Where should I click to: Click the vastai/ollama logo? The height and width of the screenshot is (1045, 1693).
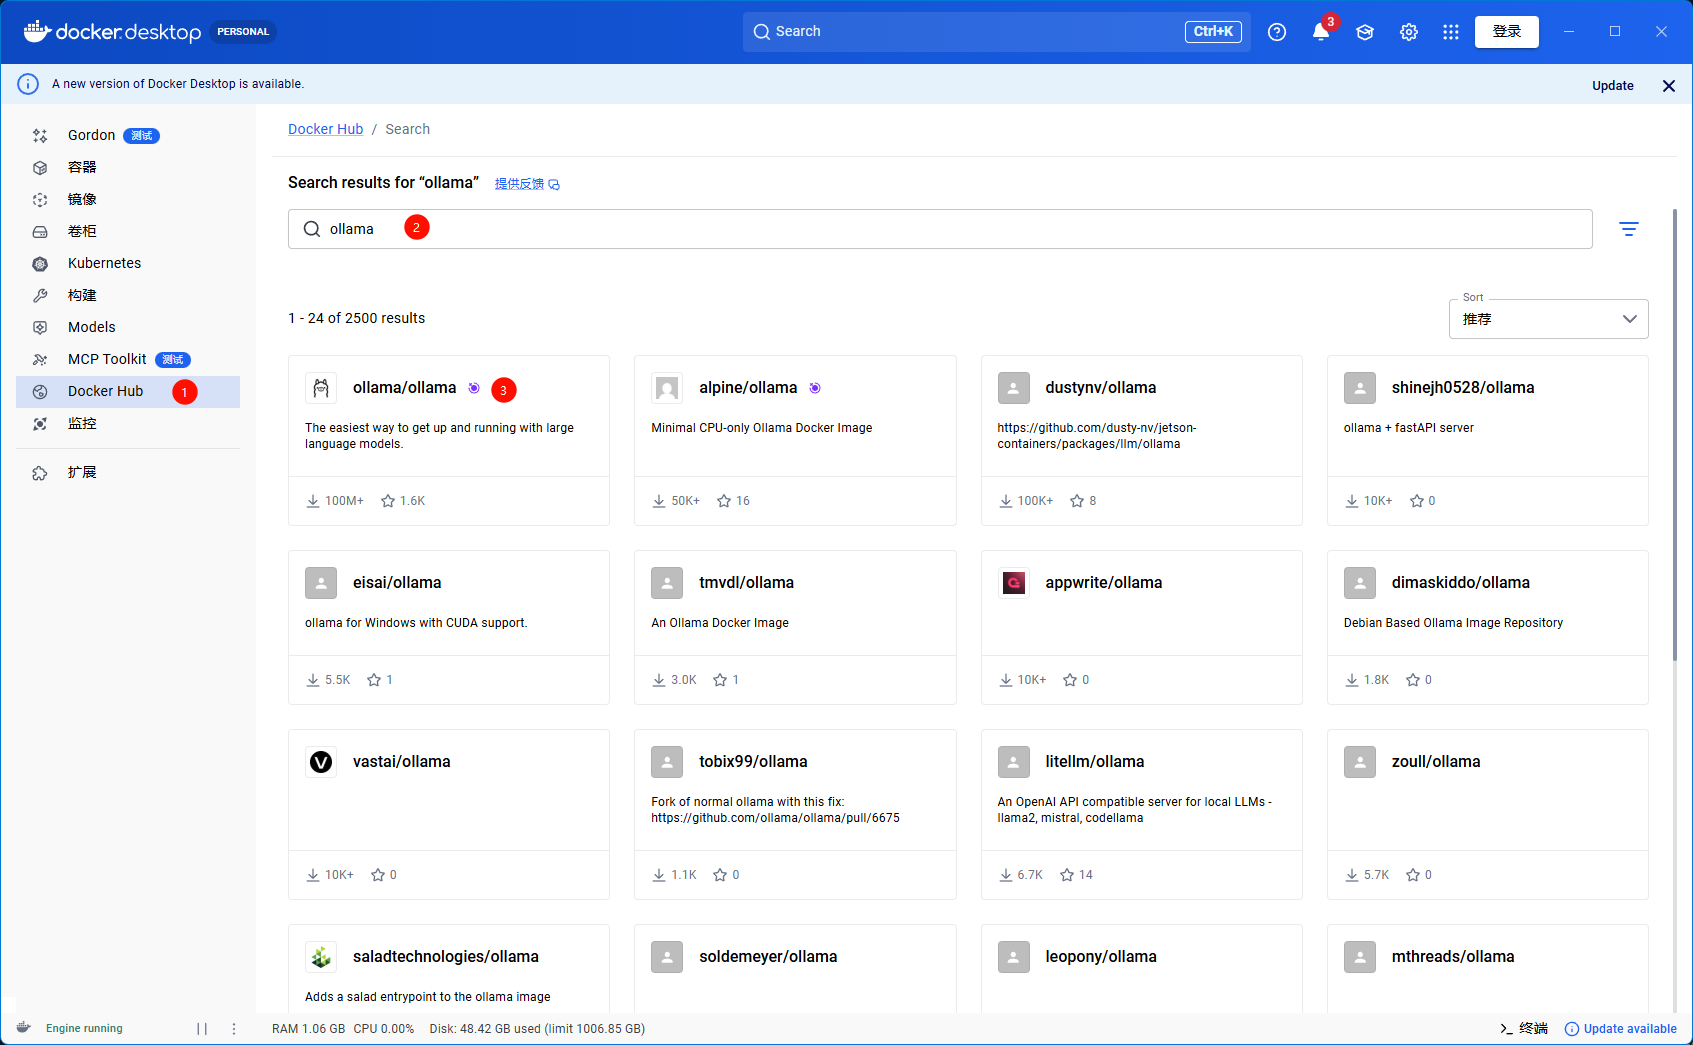[x=321, y=762]
